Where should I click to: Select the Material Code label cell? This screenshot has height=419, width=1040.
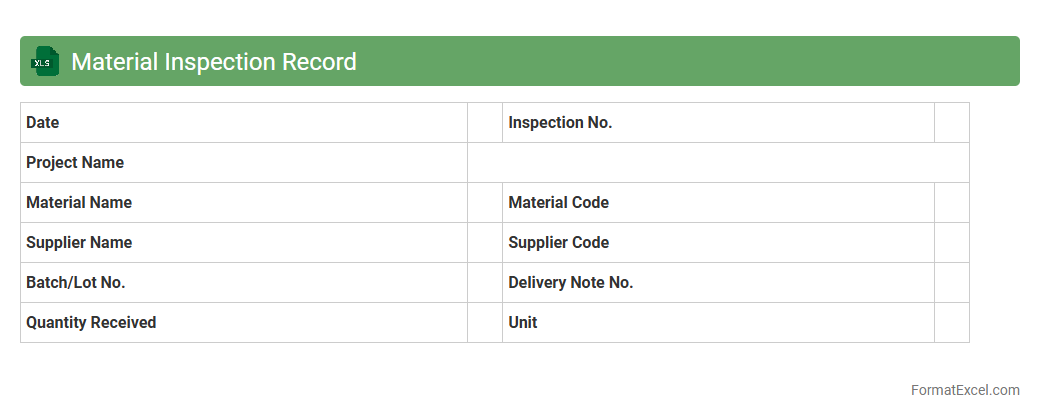(x=718, y=203)
